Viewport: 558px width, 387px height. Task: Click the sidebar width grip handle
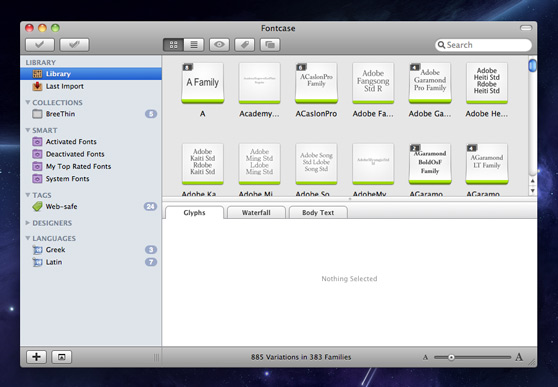pos(156,357)
